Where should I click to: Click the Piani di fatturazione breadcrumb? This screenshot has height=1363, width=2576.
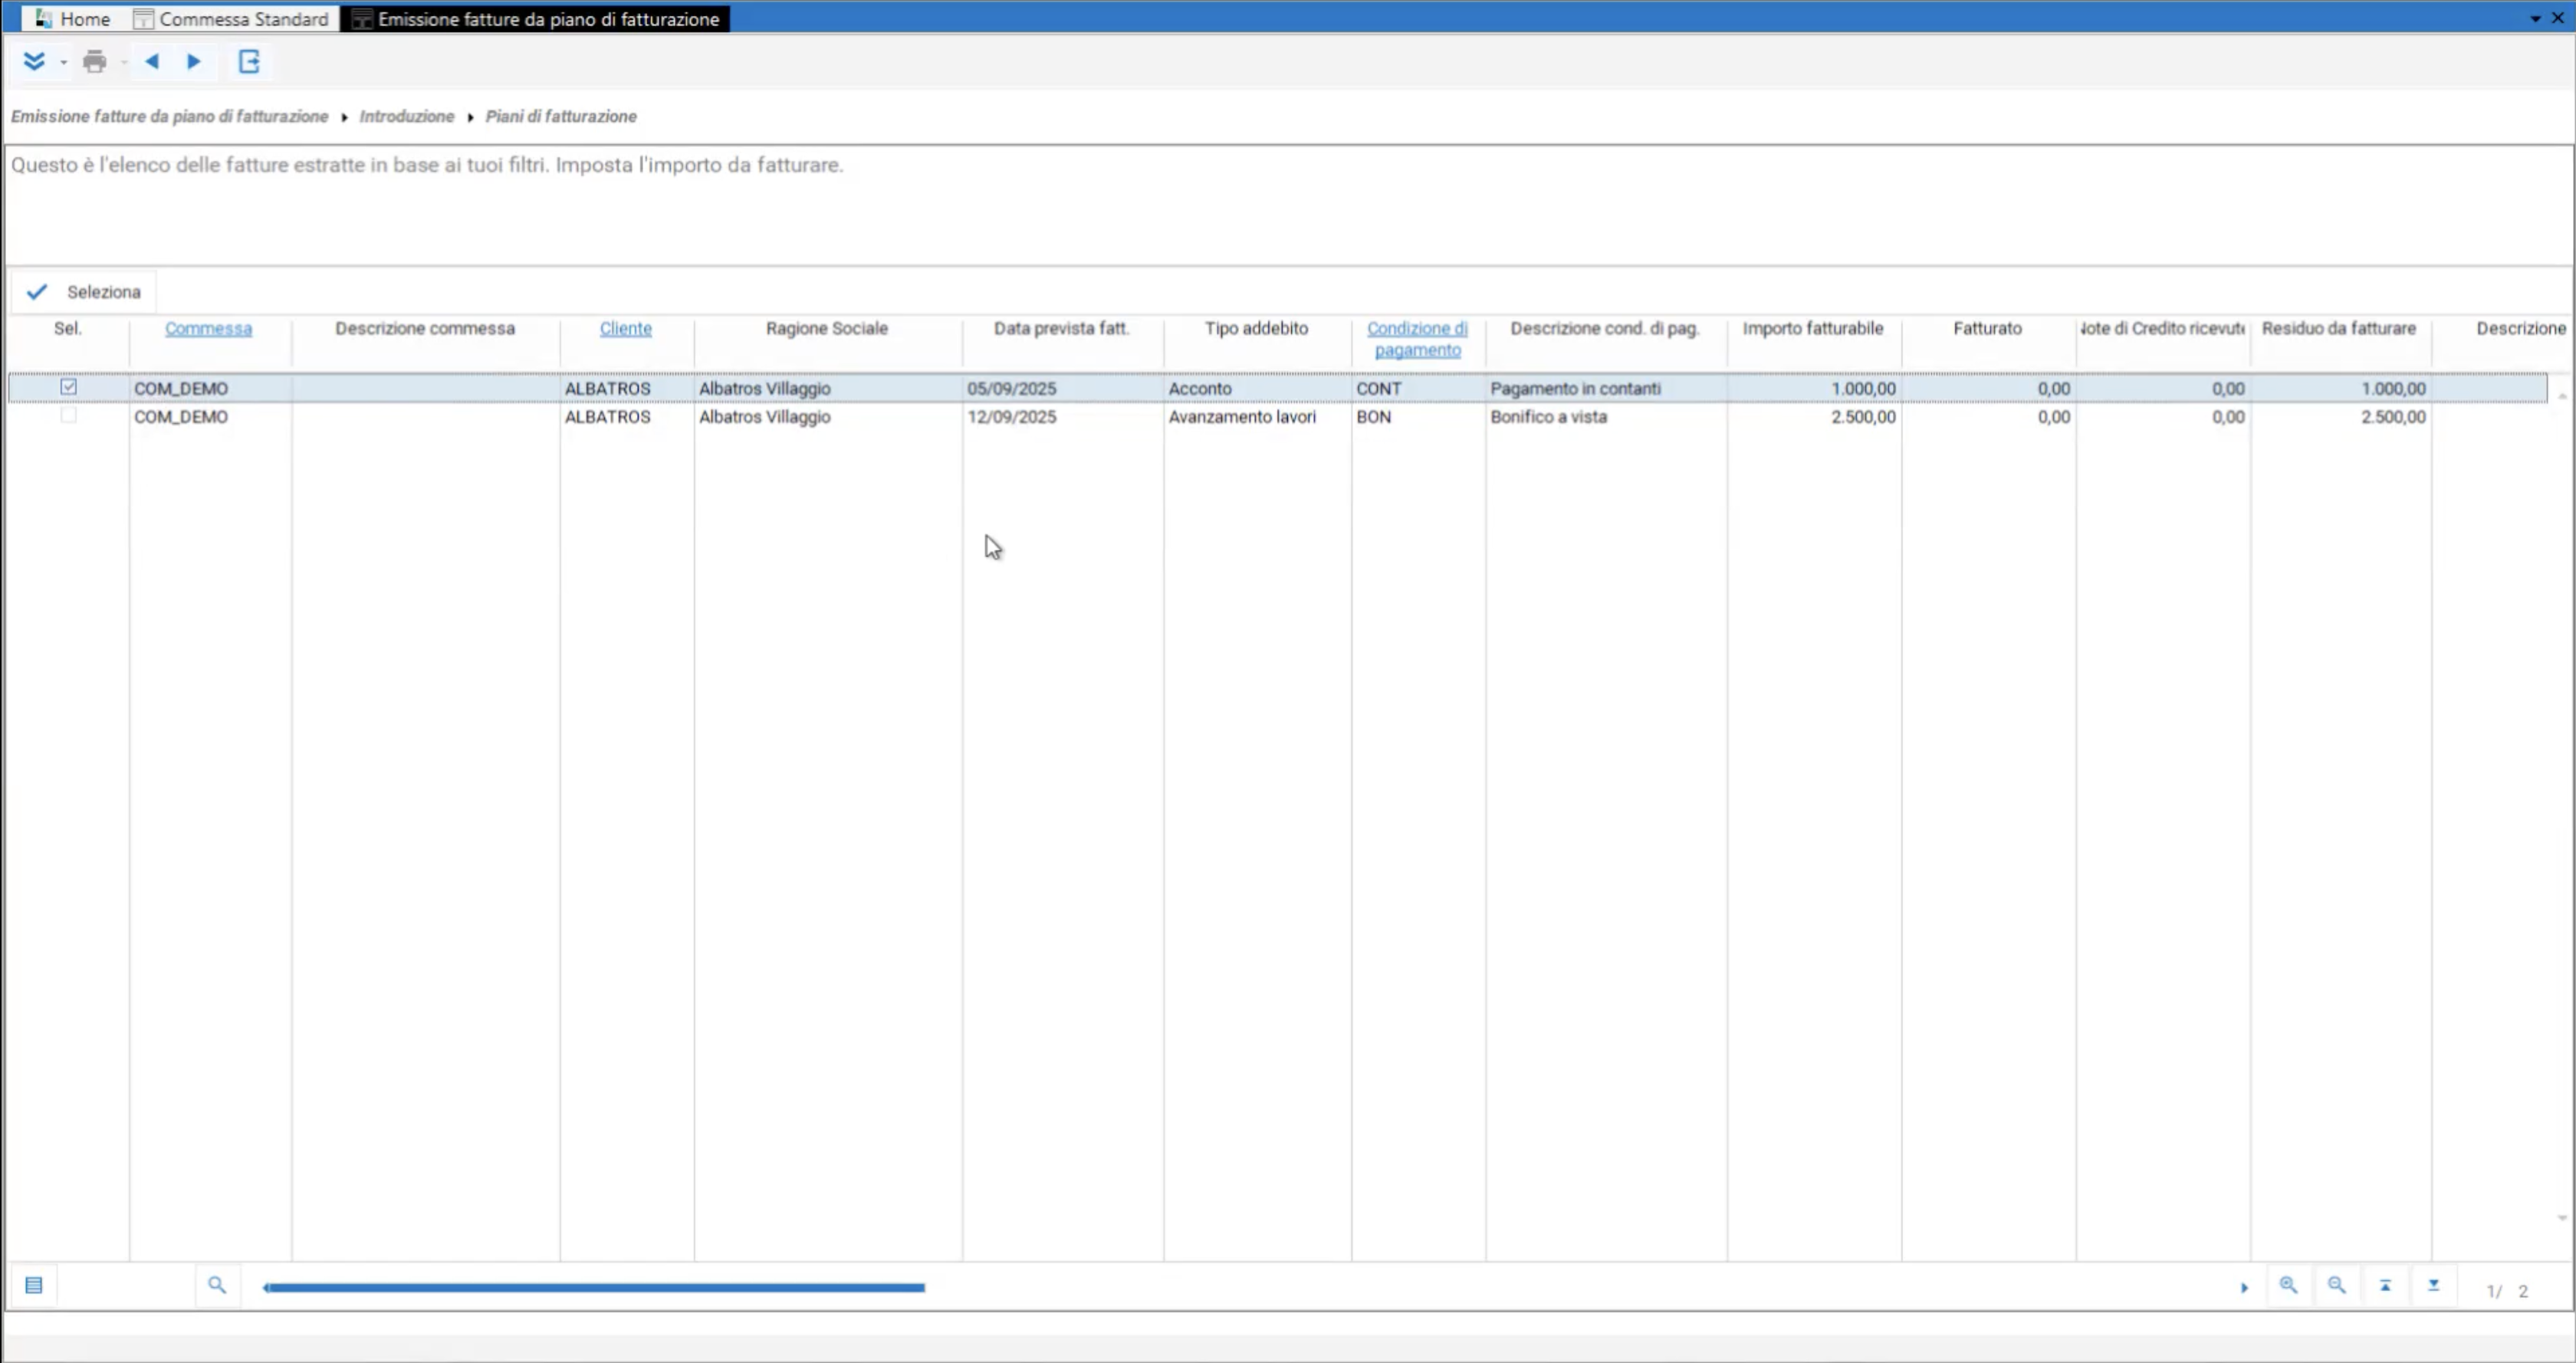561,116
